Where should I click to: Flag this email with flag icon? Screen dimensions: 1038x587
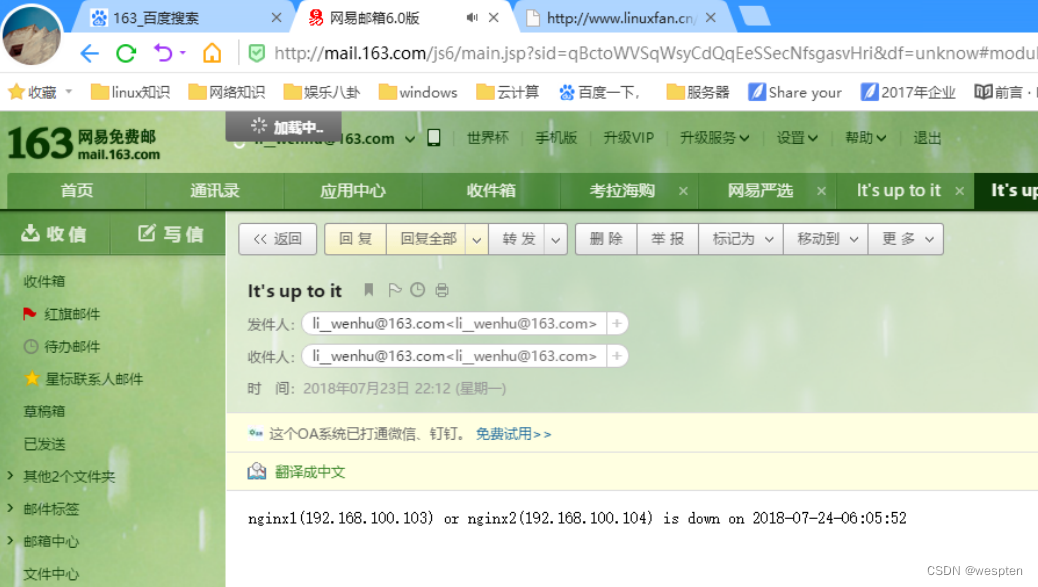(395, 290)
